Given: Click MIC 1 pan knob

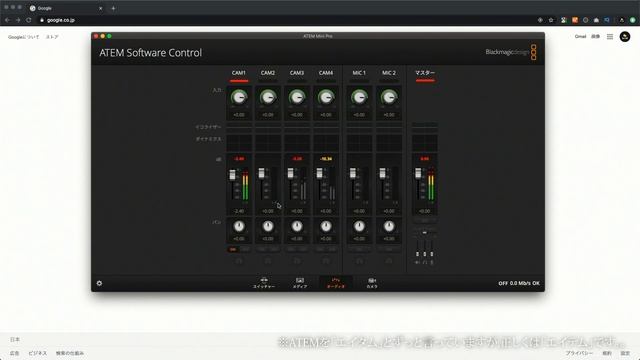Looking at the screenshot, I should point(360,226).
